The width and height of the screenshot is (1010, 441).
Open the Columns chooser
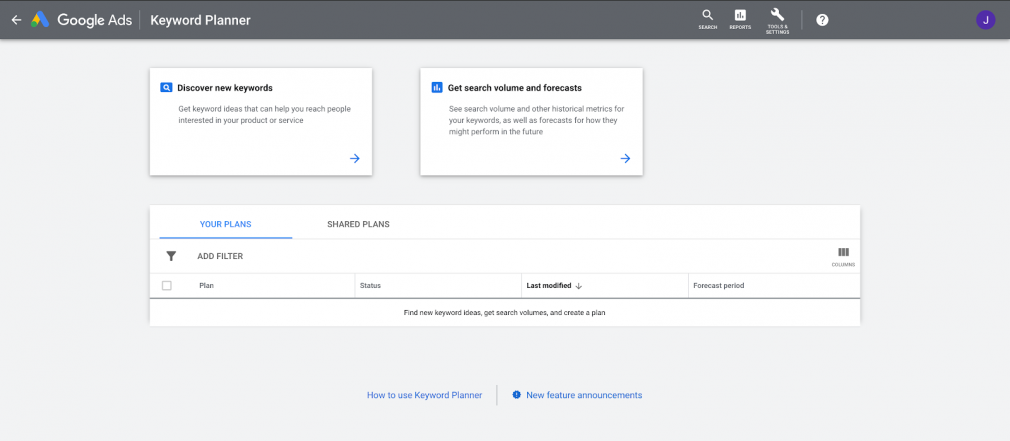(x=843, y=256)
